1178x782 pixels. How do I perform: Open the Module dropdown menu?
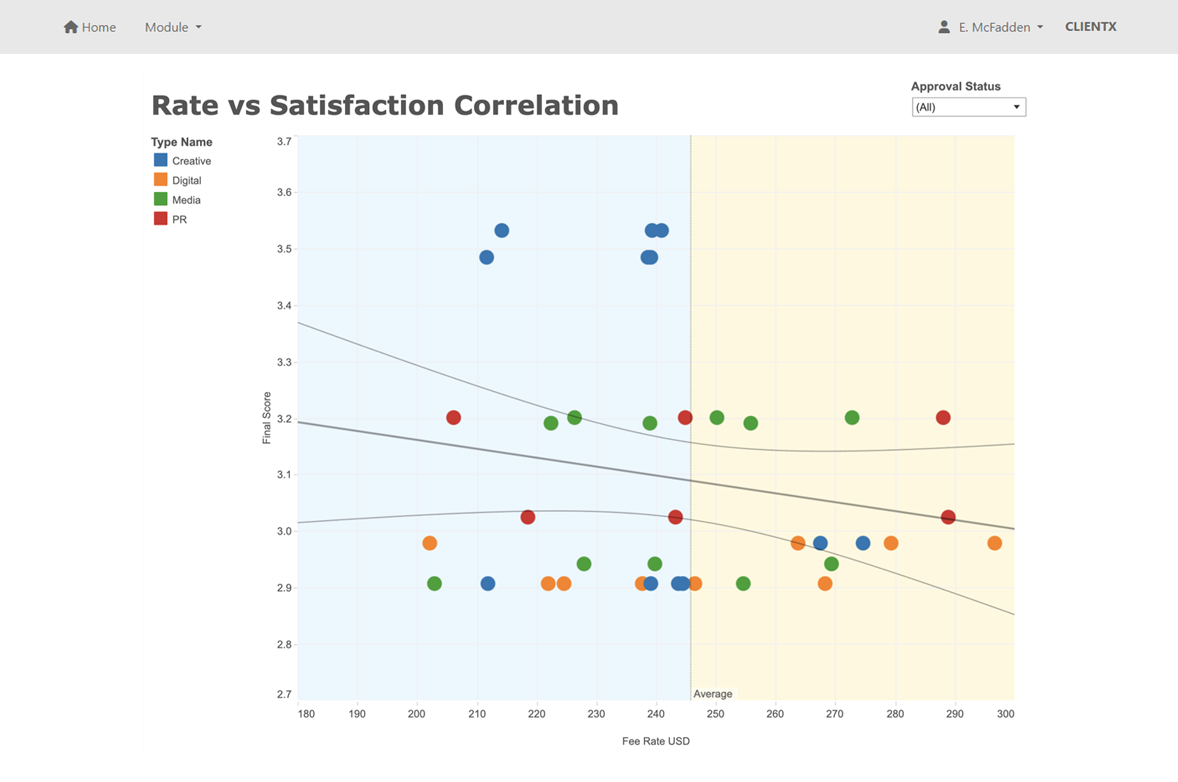(x=172, y=27)
